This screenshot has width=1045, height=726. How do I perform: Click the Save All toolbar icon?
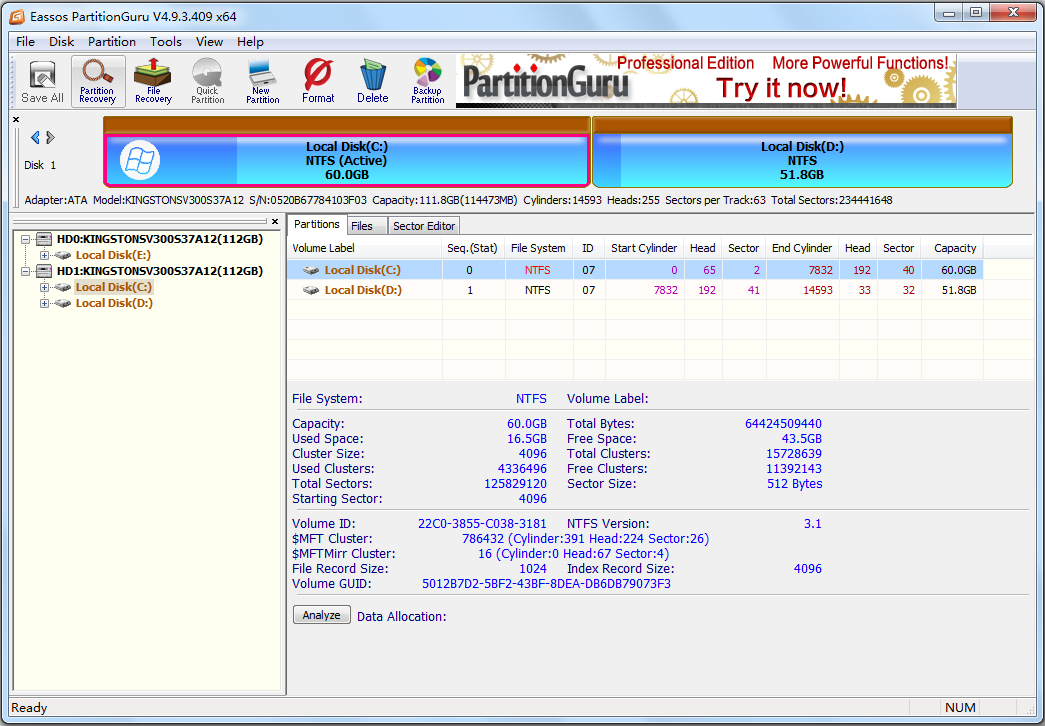[42, 81]
